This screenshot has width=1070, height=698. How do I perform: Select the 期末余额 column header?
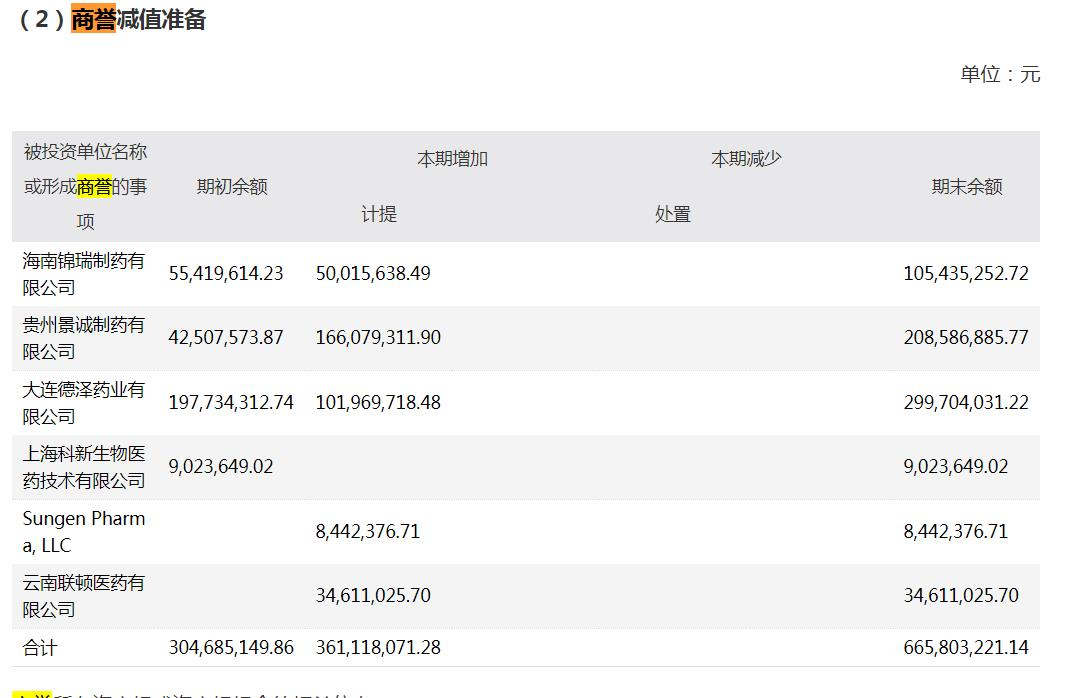tap(967, 186)
